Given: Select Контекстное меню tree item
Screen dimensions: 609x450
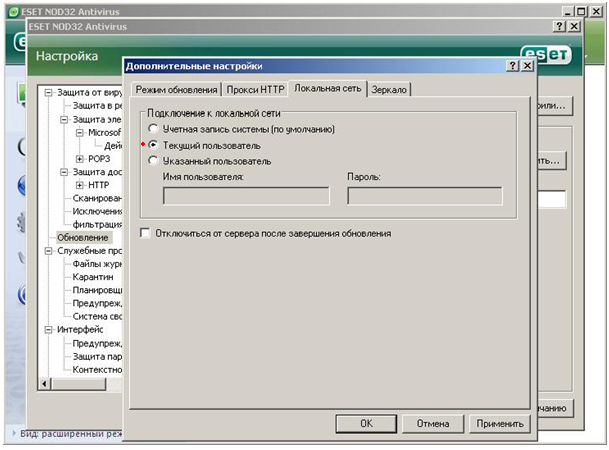Looking at the screenshot, I should 97,370.
